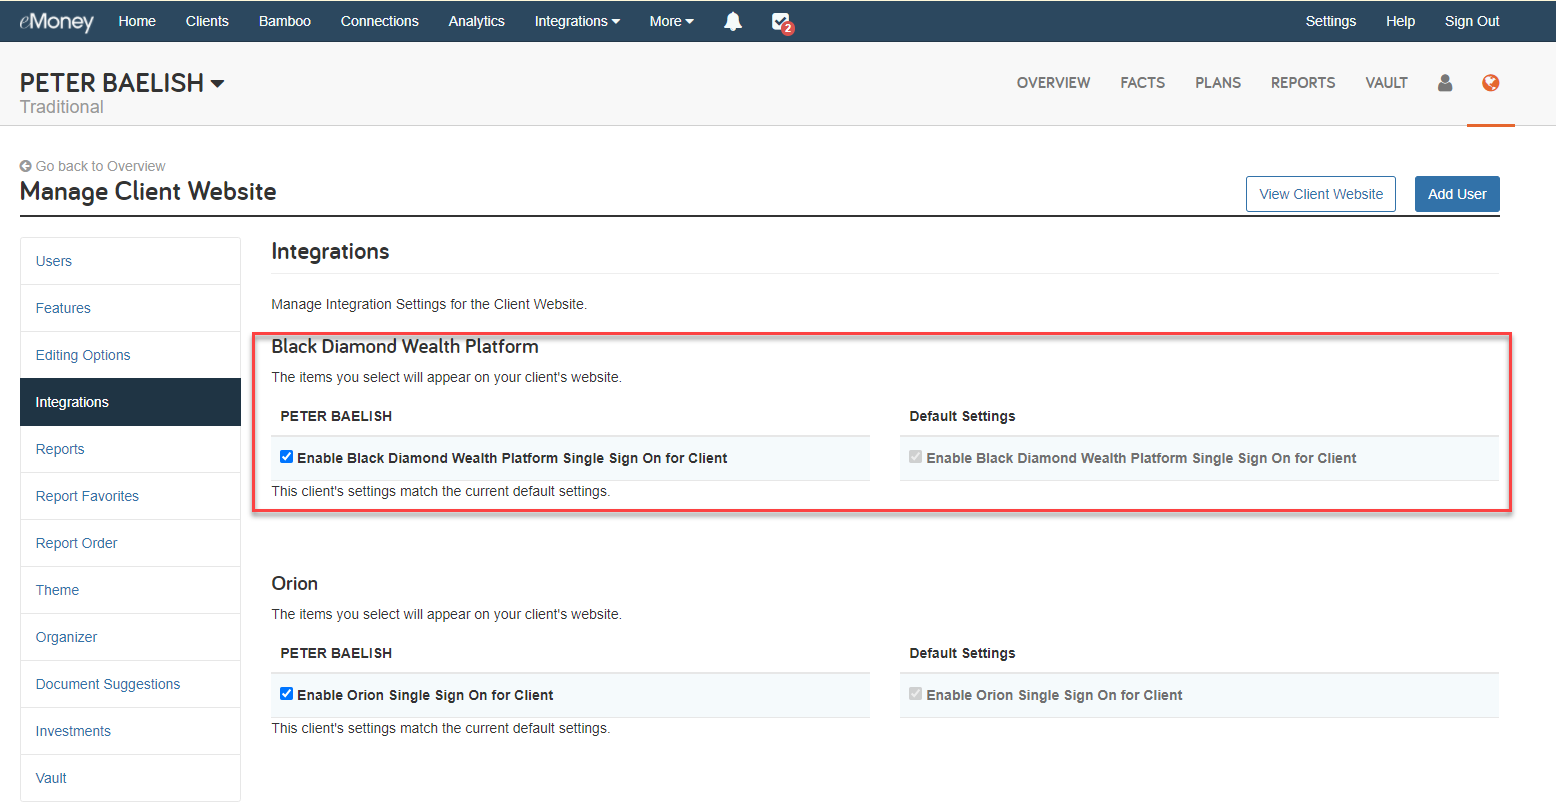Viewport: 1556px width, 807px height.
Task: Toggle Enable Black Diamond Single Sign On for Peter Baelish
Action: point(287,457)
